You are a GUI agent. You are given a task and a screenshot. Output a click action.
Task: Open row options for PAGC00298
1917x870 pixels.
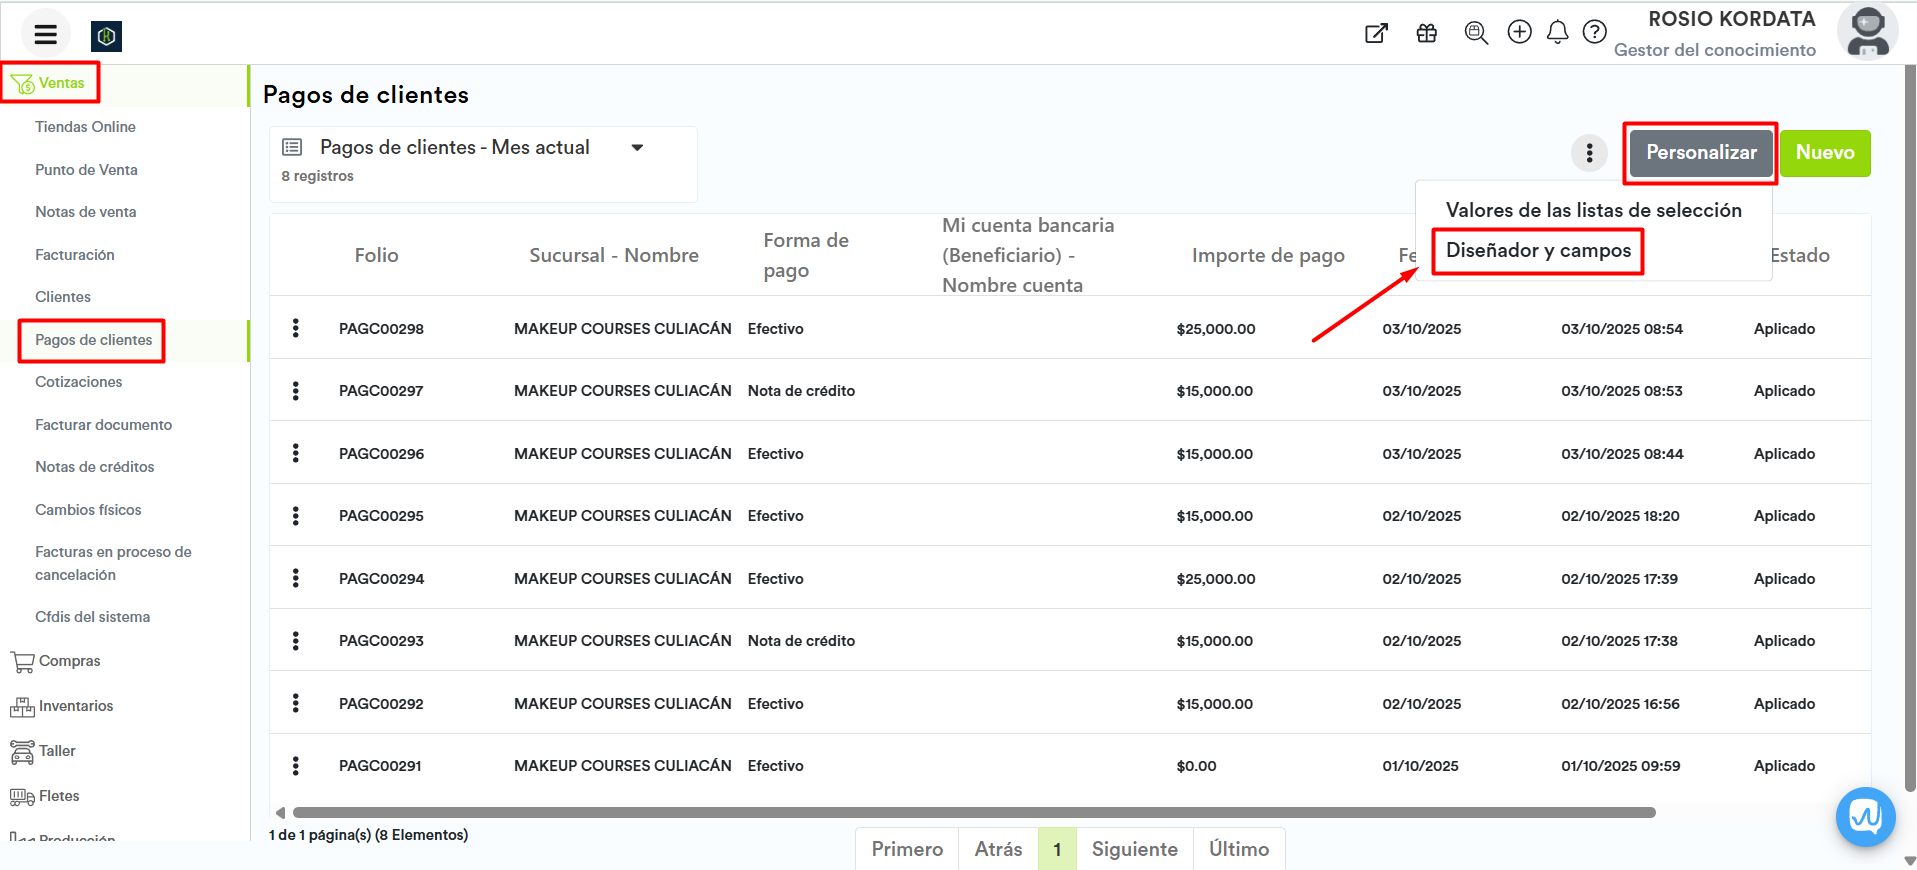296,328
